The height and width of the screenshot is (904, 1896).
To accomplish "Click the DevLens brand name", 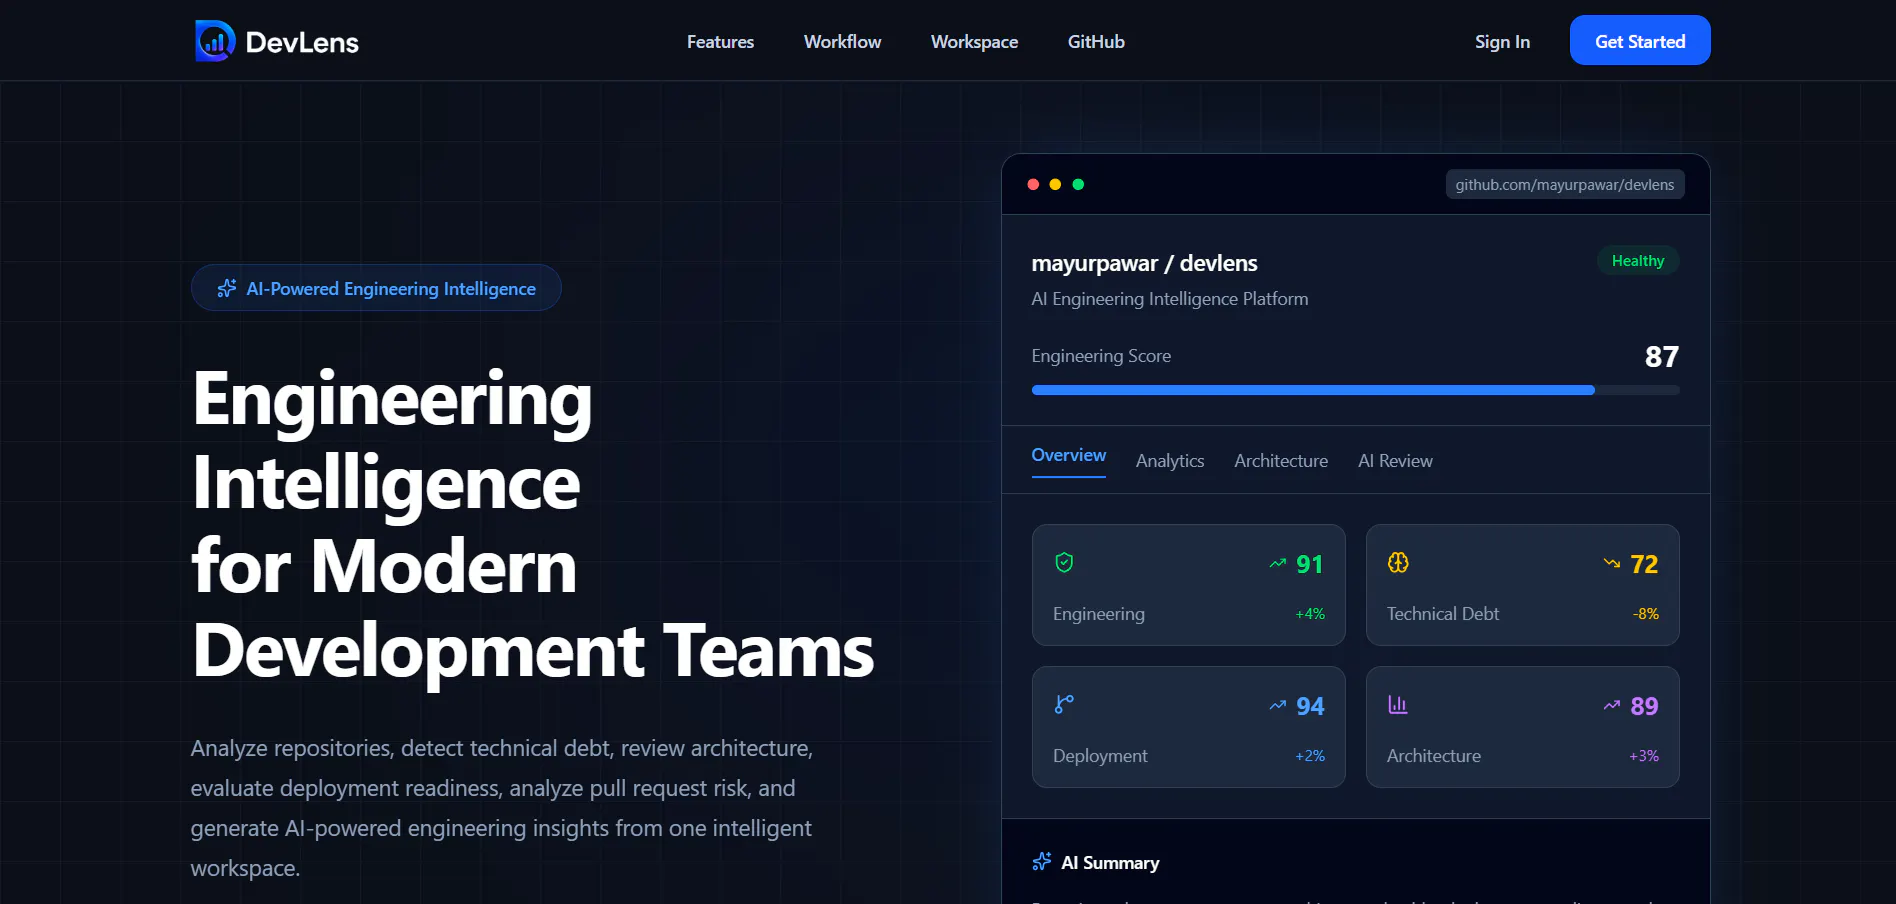I will 302,42.
